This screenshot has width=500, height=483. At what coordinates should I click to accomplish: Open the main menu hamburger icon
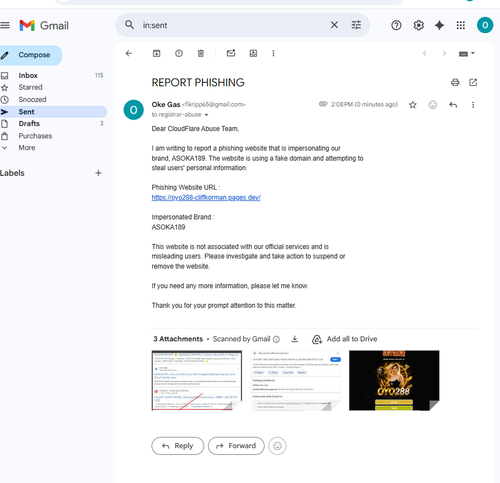[5, 25]
